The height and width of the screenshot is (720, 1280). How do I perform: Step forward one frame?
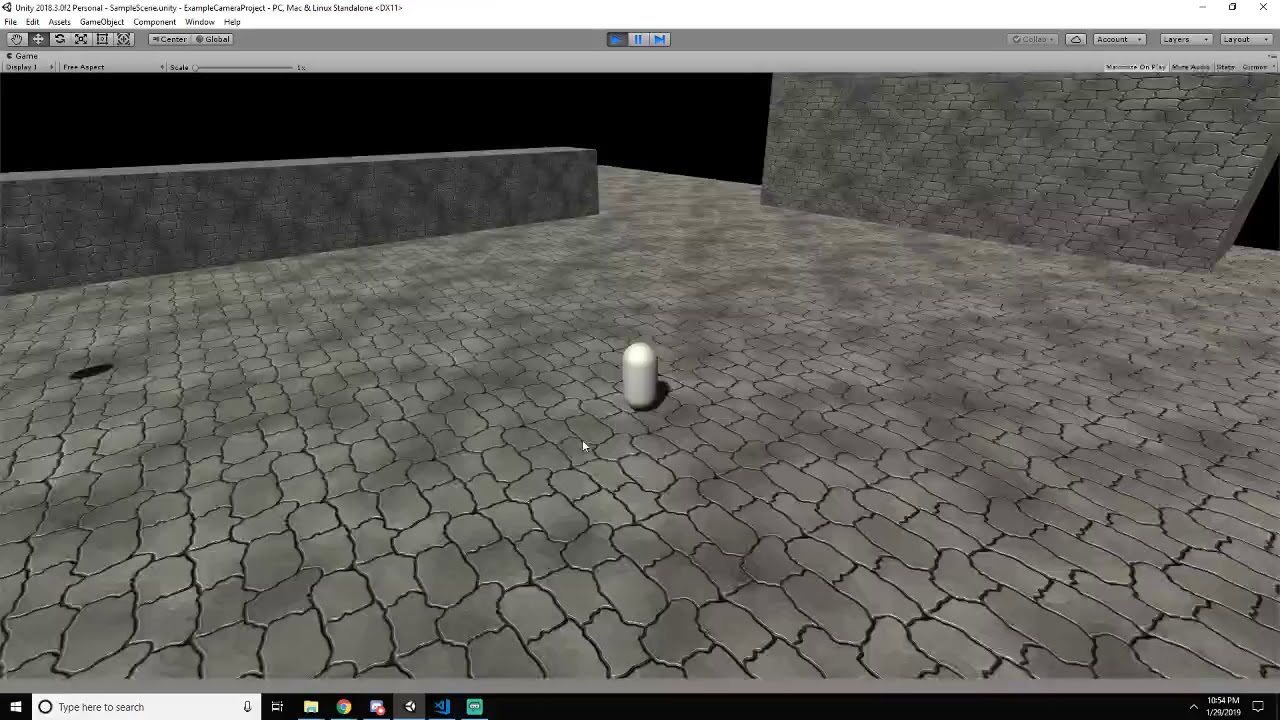coord(660,39)
